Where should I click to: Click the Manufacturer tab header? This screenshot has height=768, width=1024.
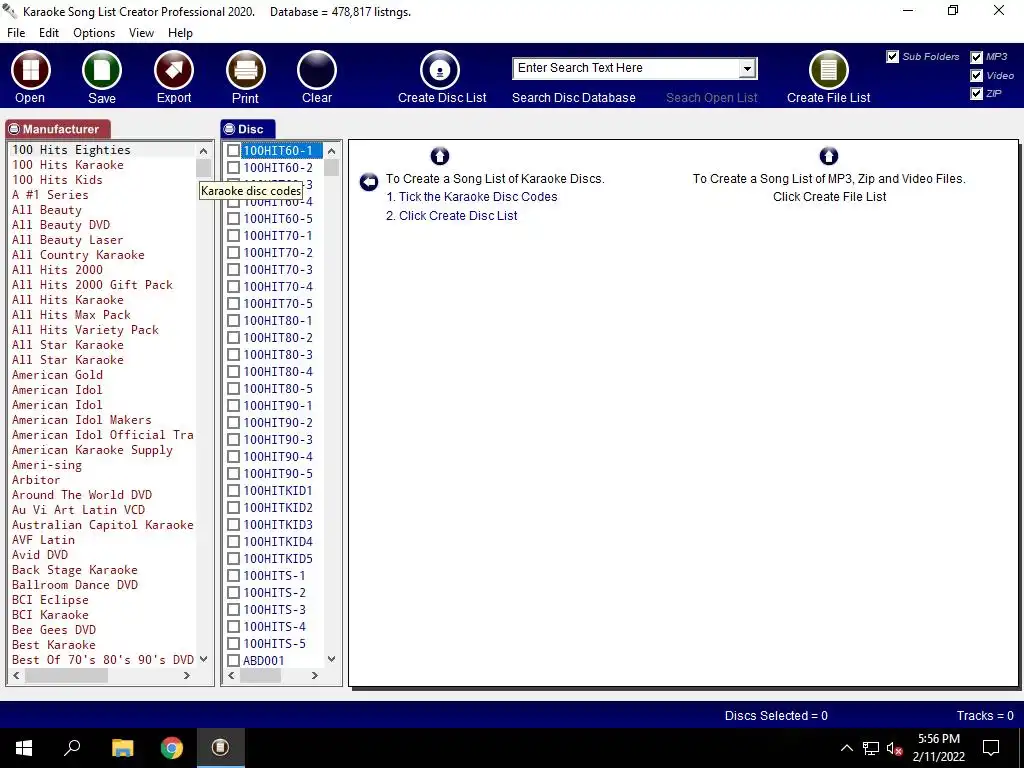click(x=57, y=129)
